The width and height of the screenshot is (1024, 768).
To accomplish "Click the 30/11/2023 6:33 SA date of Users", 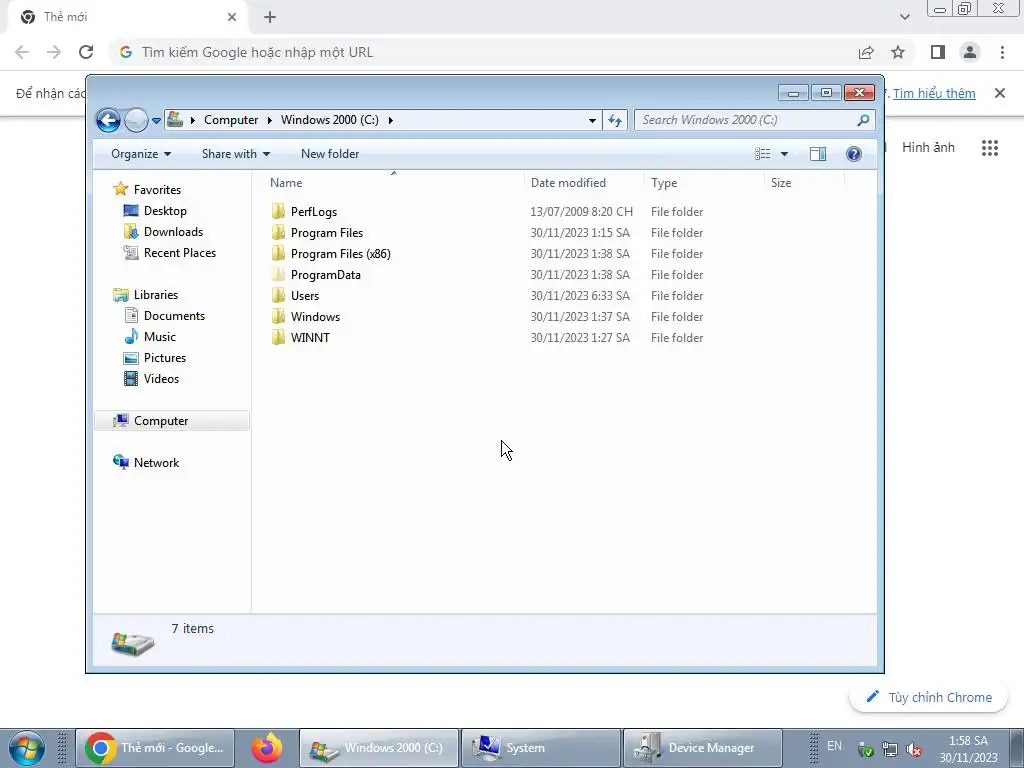I will coord(580,295).
